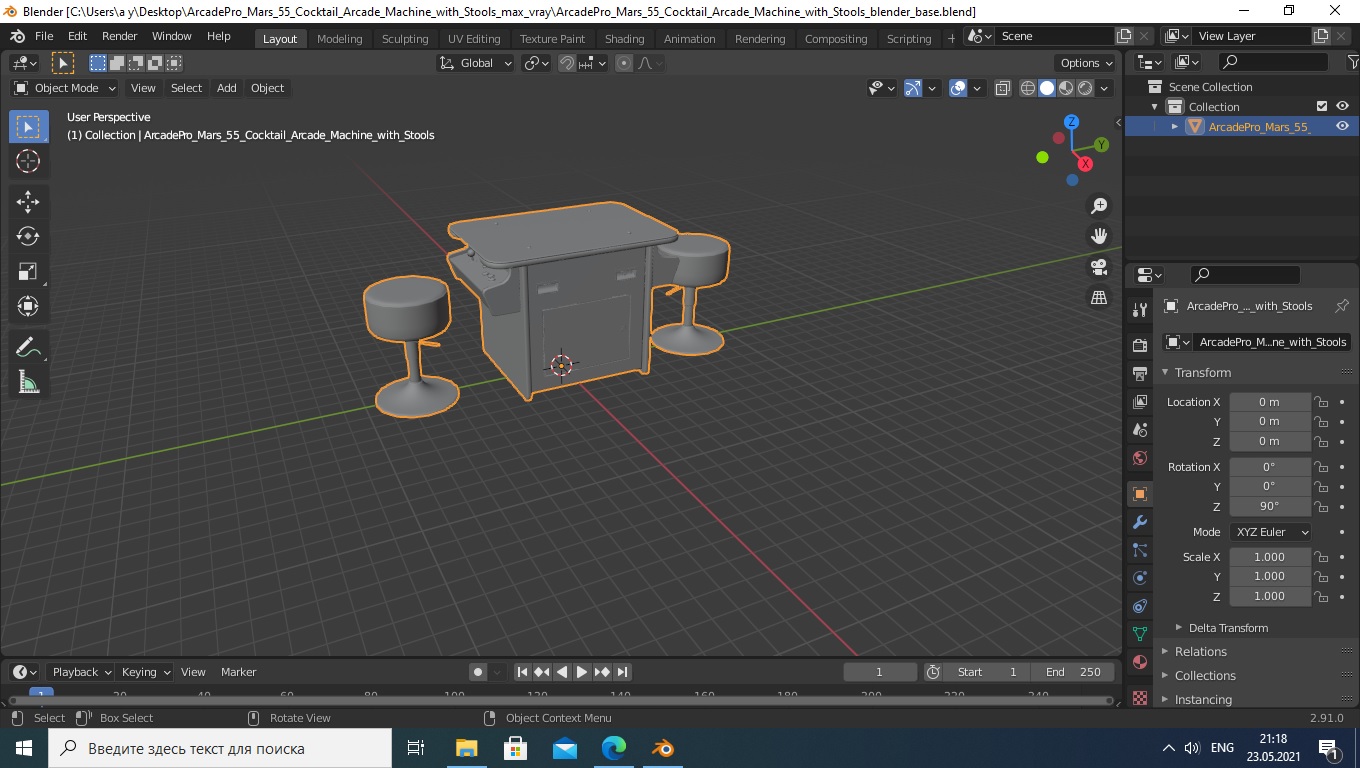Open the Modifier properties wrench tab
This screenshot has width=1360, height=768.
(1139, 522)
